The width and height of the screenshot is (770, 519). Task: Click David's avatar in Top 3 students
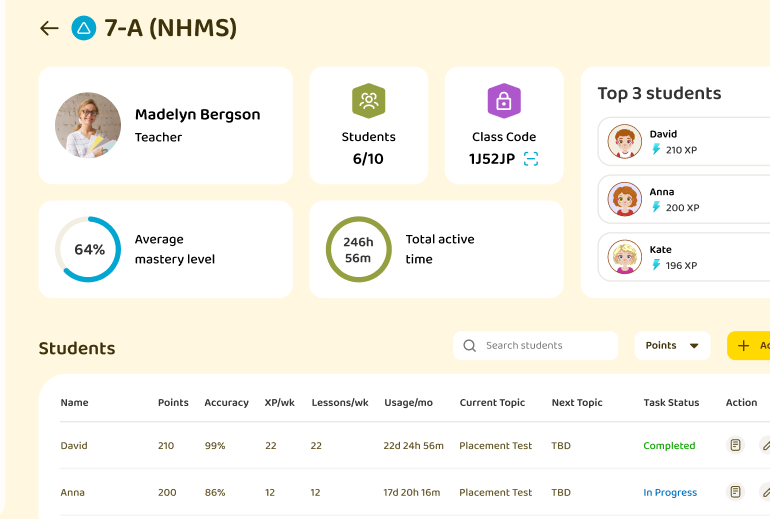[625, 141]
